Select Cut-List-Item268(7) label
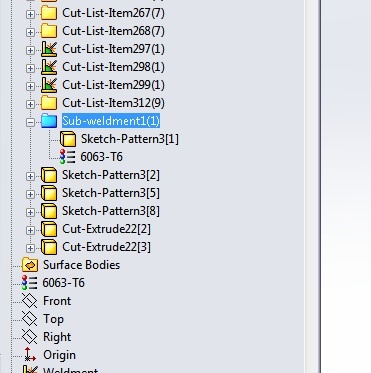Image resolution: width=371 pixels, height=373 pixels. (113, 31)
